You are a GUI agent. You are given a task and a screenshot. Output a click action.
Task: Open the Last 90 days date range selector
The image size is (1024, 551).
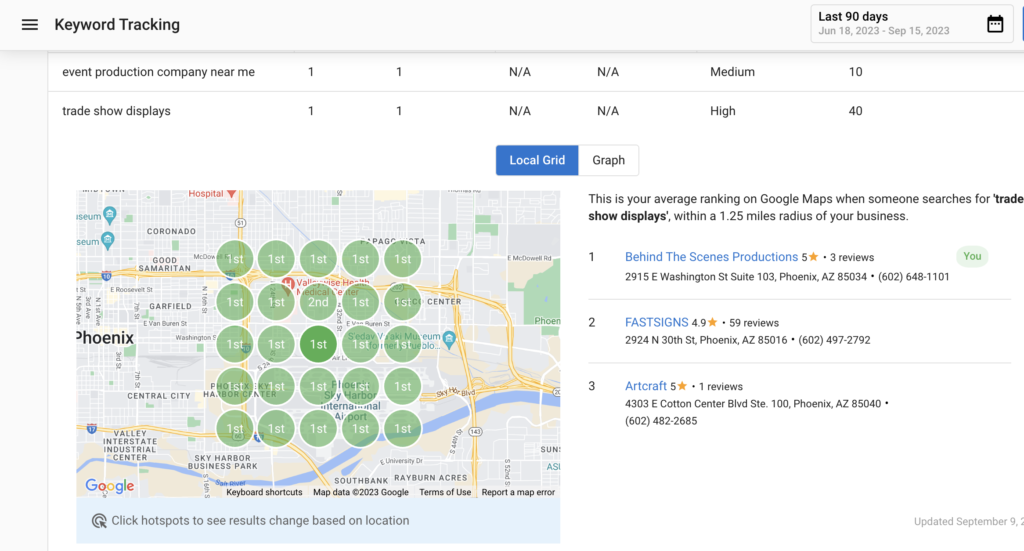point(911,24)
